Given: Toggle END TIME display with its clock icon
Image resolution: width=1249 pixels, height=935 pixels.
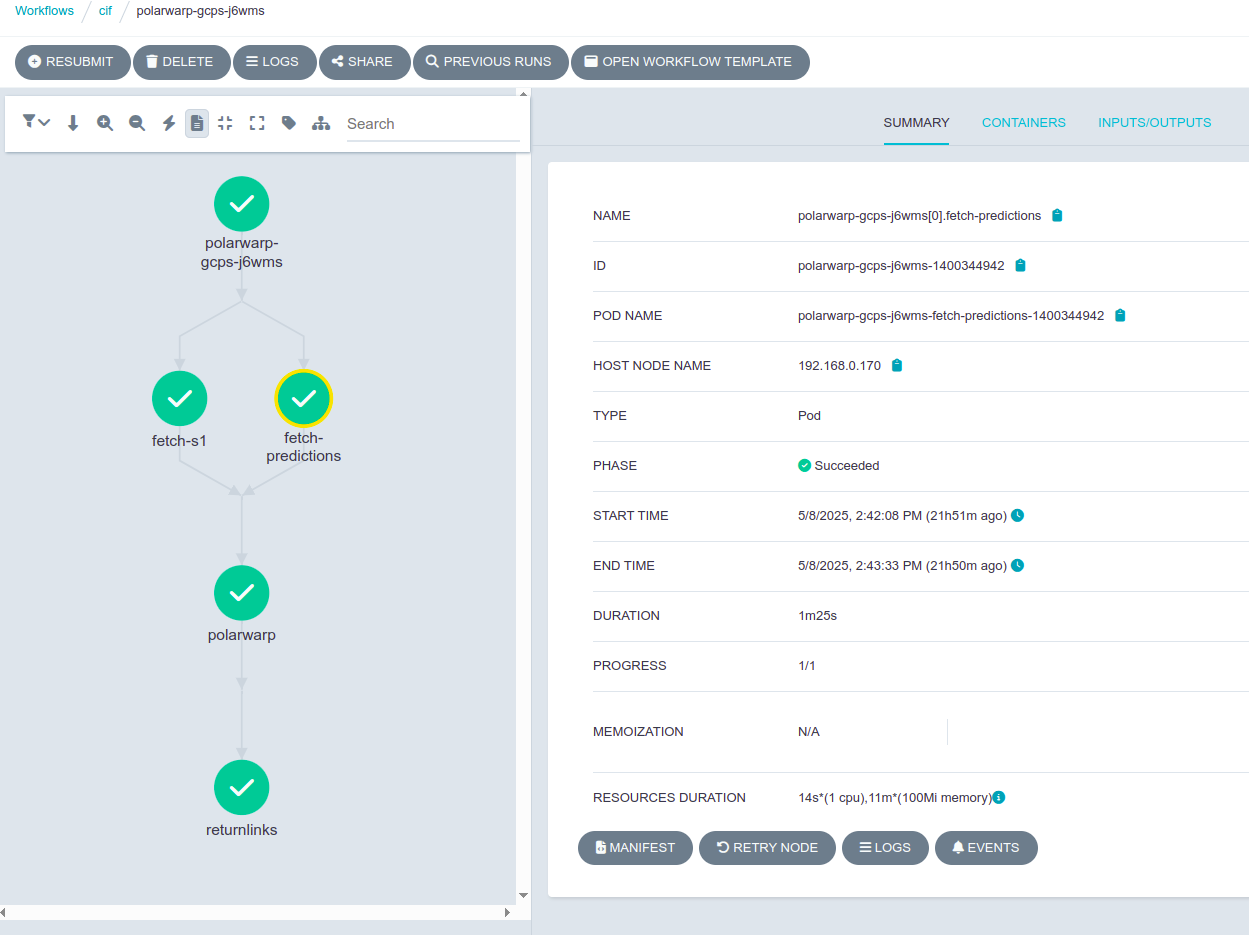Looking at the screenshot, I should 1017,565.
